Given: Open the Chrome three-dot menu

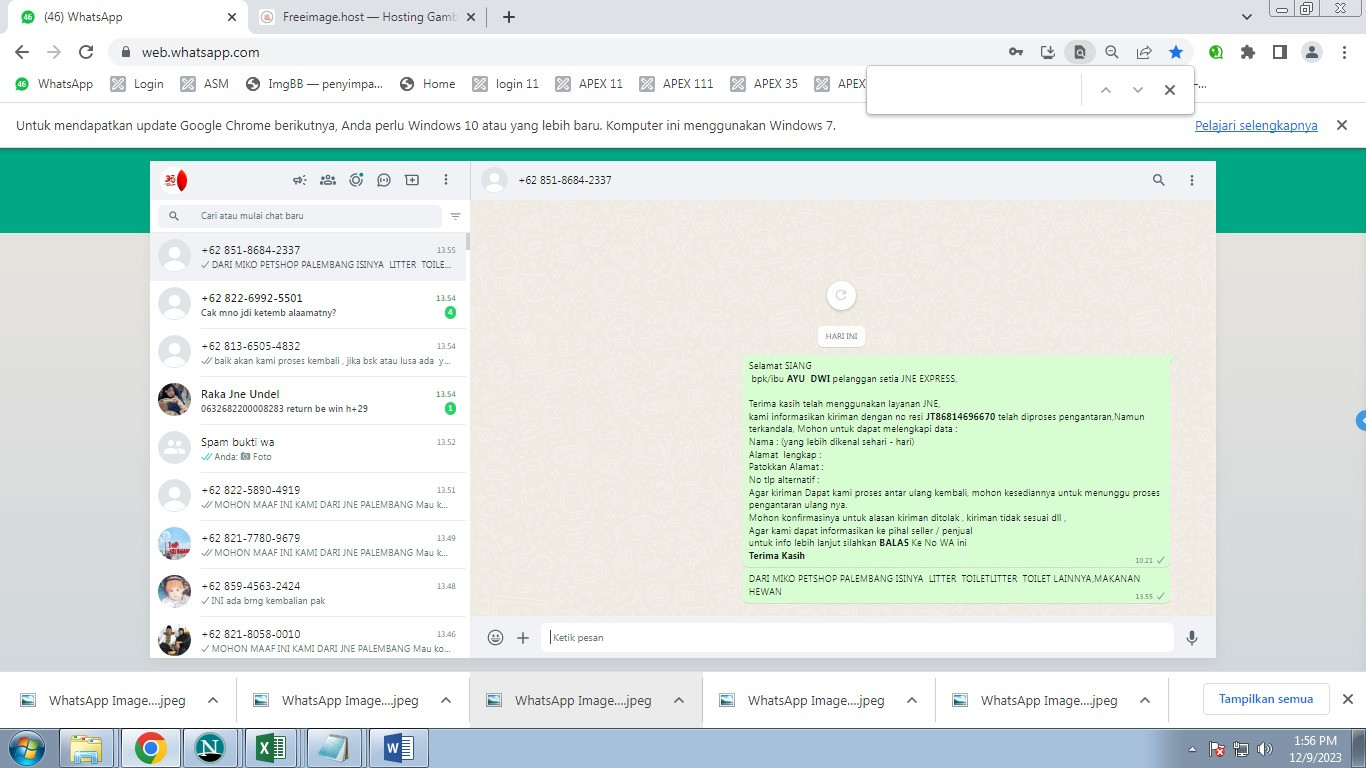Looking at the screenshot, I should click(x=1344, y=52).
